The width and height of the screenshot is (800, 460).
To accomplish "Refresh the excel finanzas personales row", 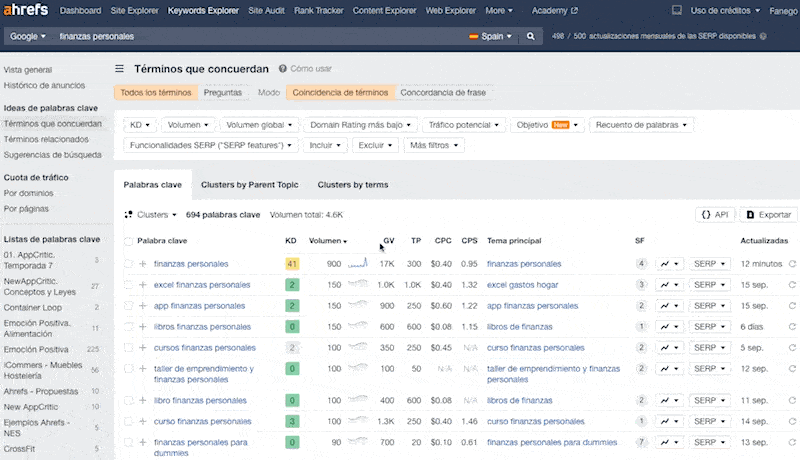I will coord(792,285).
